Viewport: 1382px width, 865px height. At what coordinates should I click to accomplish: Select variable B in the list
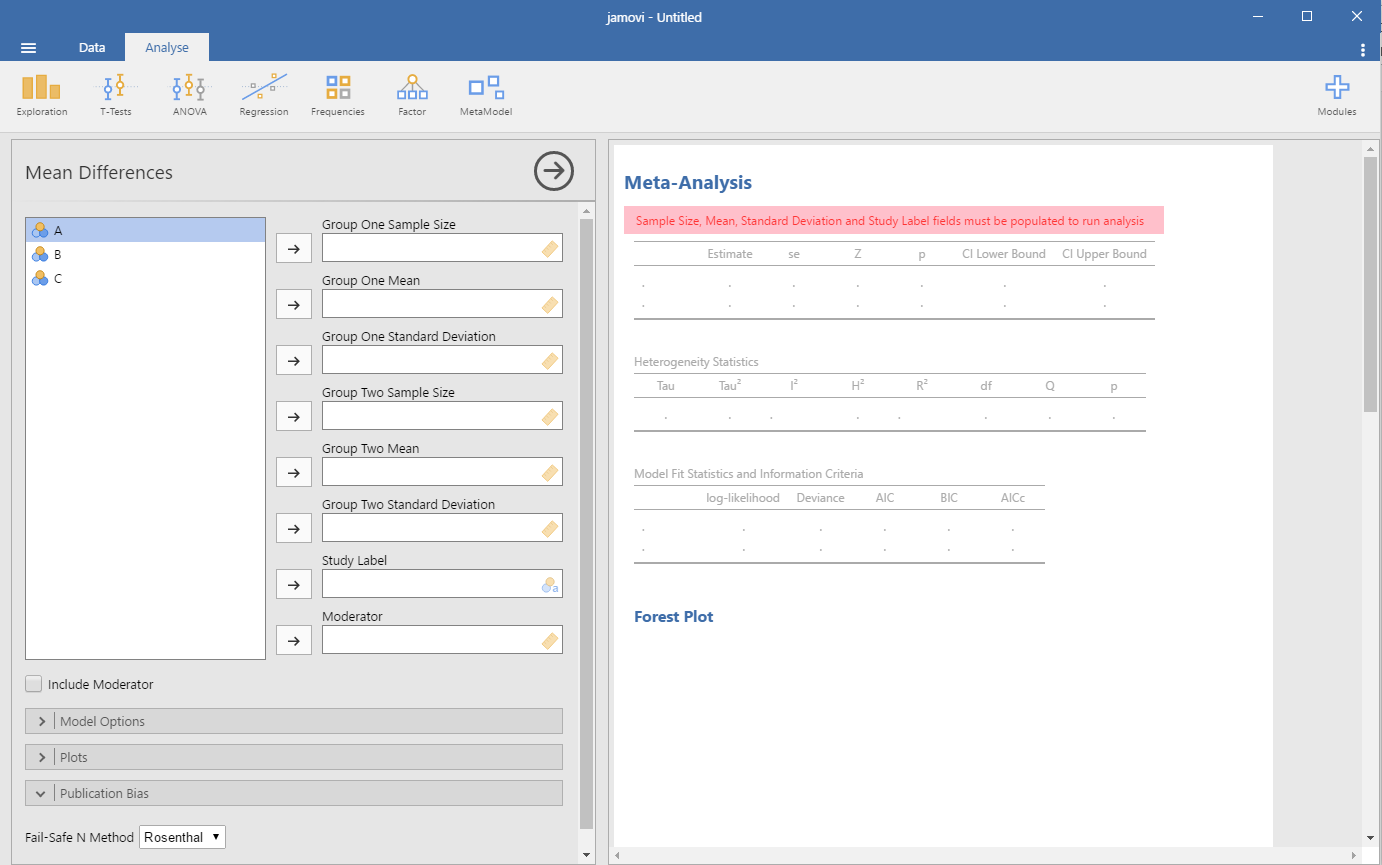tap(146, 254)
